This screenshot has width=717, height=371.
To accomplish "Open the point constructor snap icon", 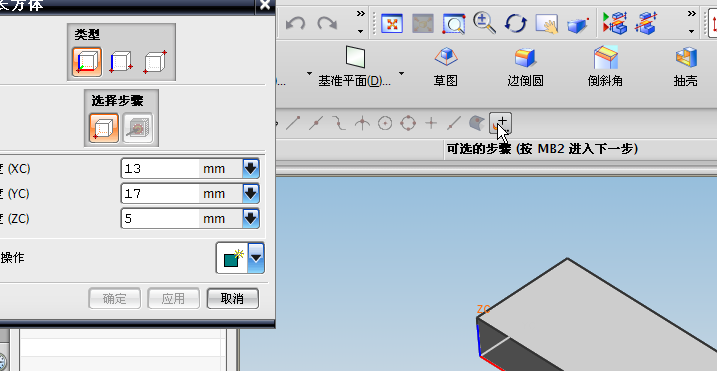I will coord(500,123).
